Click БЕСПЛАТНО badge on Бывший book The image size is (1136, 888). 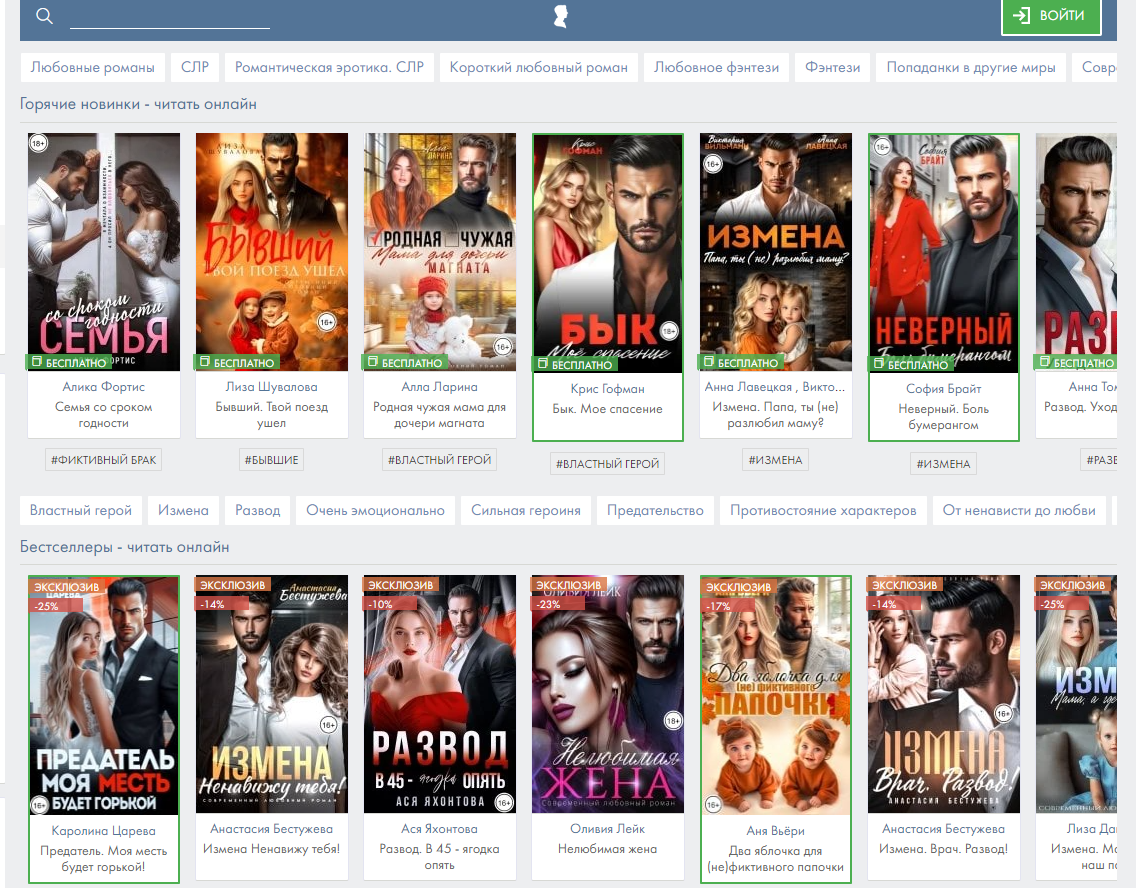[x=238, y=362]
